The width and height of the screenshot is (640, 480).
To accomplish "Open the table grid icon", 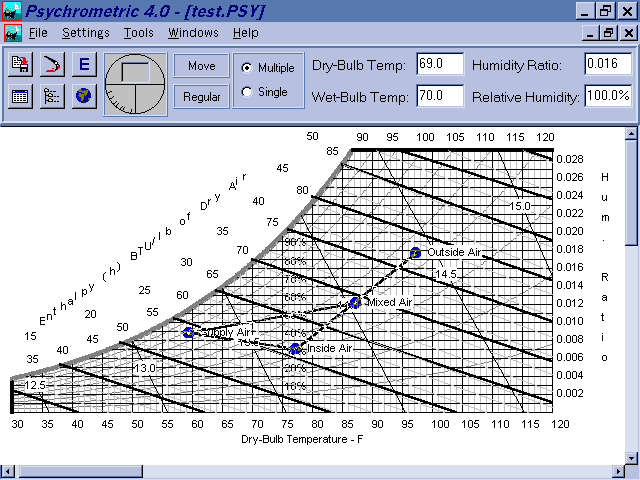I will pyautogui.click(x=20, y=96).
